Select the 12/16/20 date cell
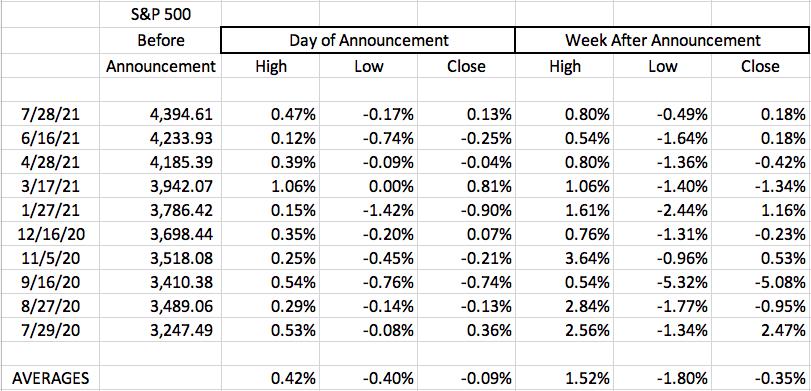Screen dimensions: 811x391 [x=50, y=234]
